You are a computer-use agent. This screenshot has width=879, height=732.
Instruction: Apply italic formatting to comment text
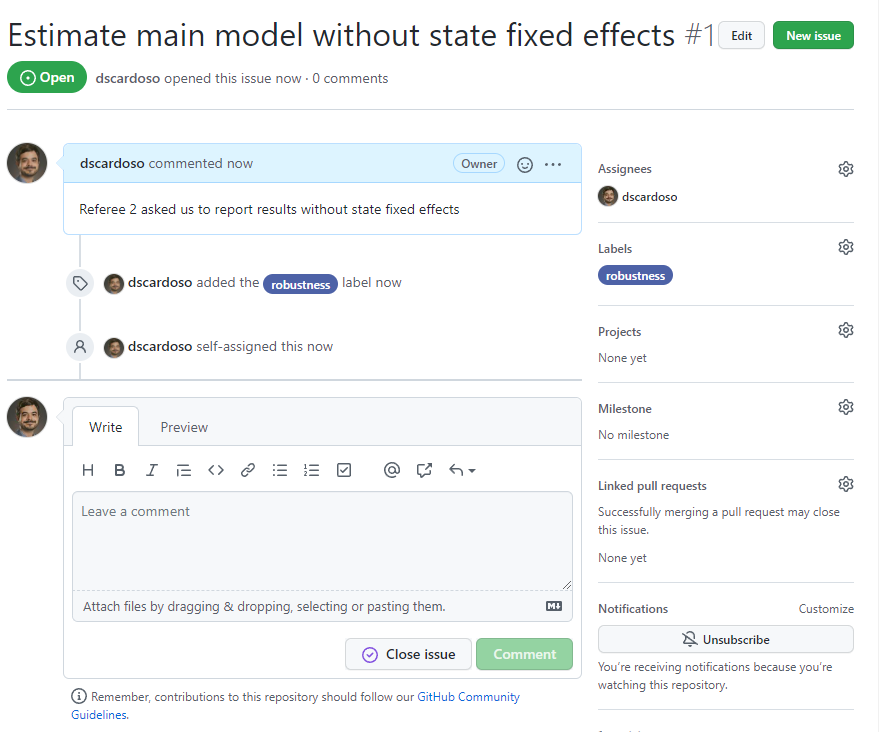click(x=152, y=470)
